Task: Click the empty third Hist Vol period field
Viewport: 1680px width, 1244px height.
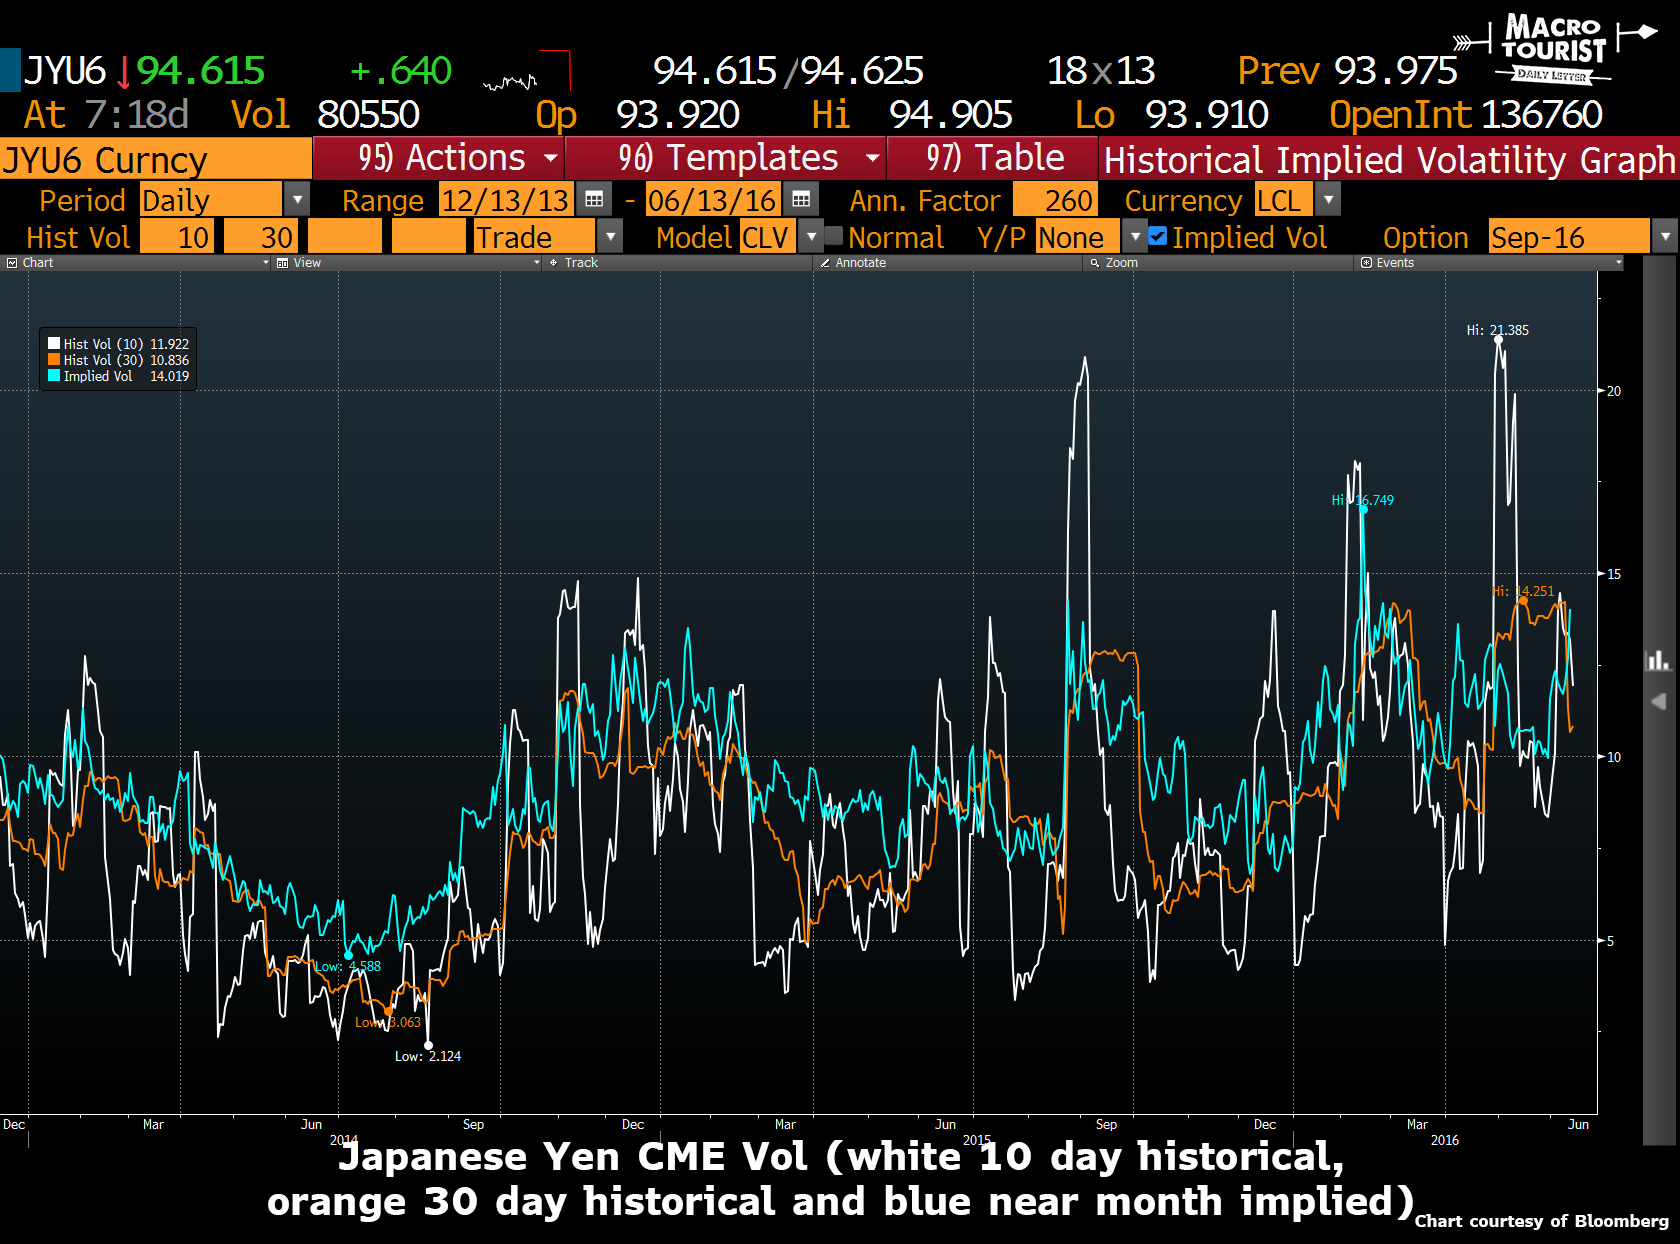Action: (x=345, y=237)
